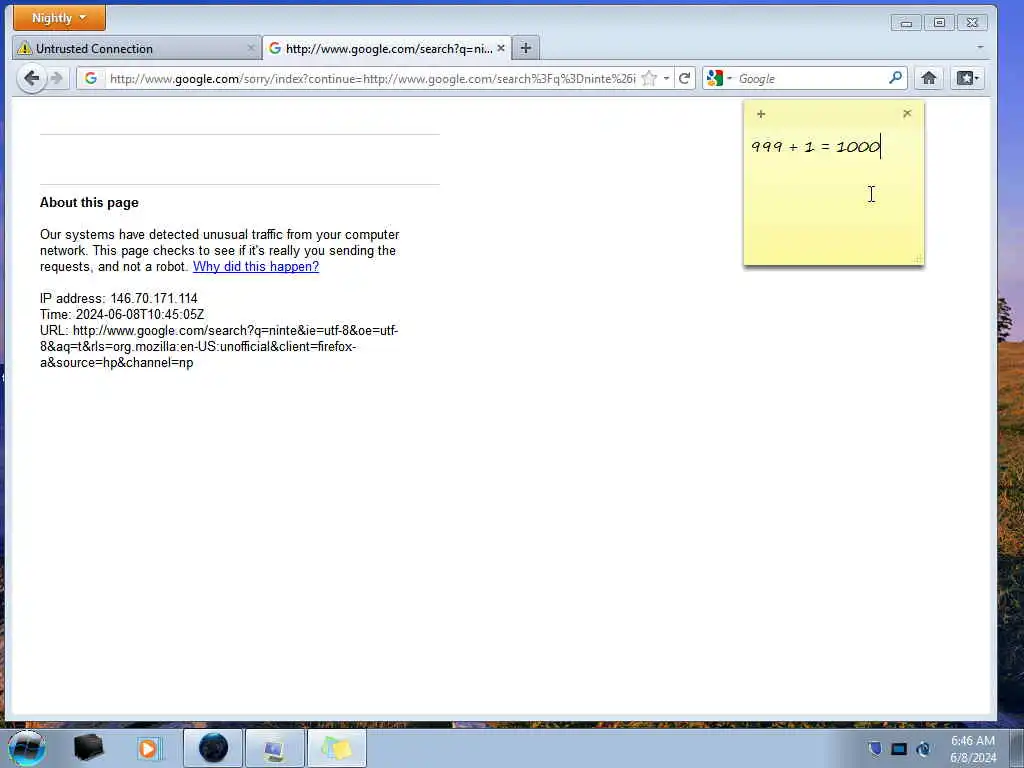
Task: Open the Sticky Notes taskbar button
Action: pyautogui.click(x=336, y=748)
